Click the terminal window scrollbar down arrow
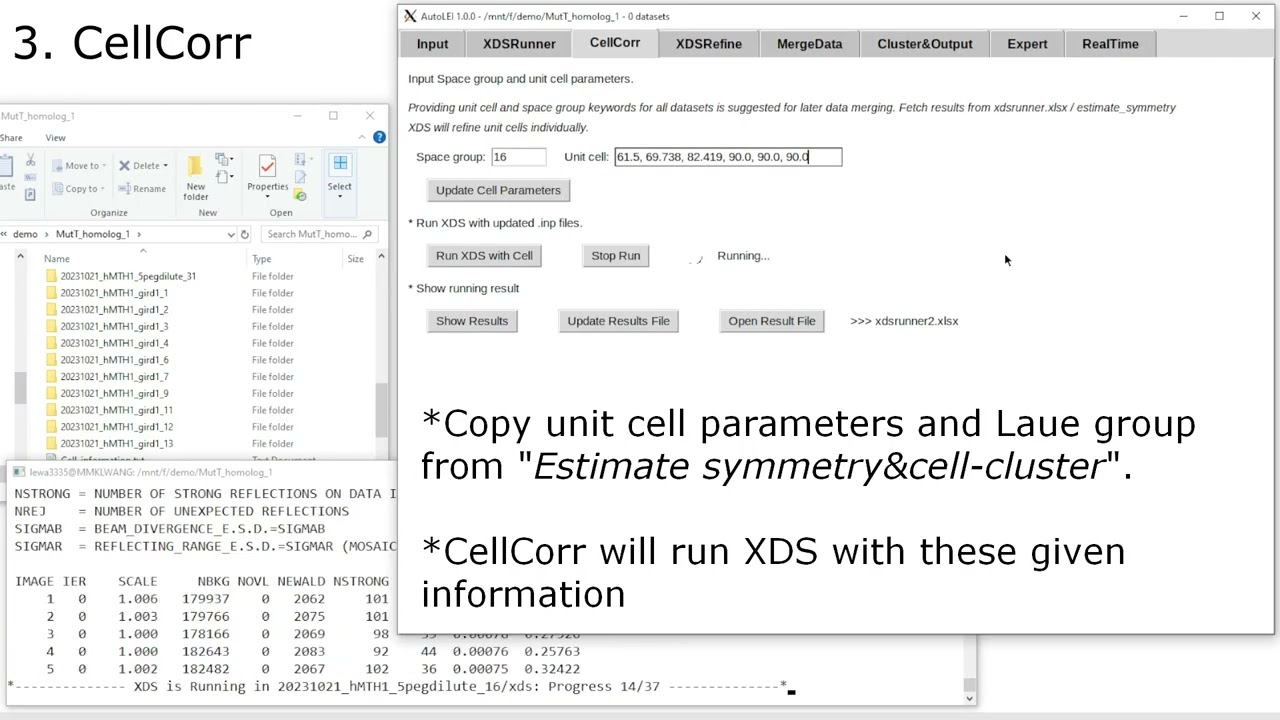1280x720 pixels. point(968,698)
